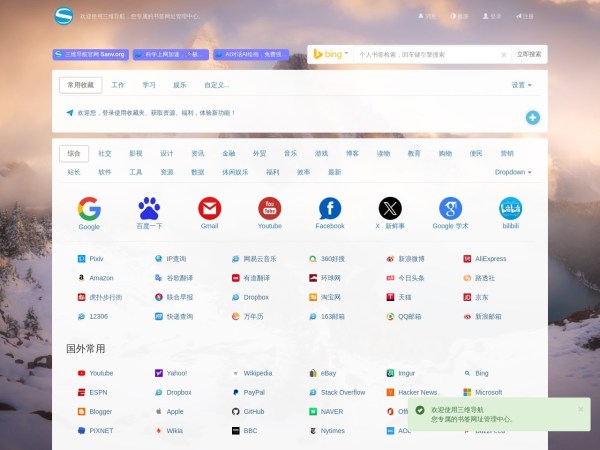Expand the bing search engine selector
This screenshot has width=600, height=450.
tap(330, 54)
